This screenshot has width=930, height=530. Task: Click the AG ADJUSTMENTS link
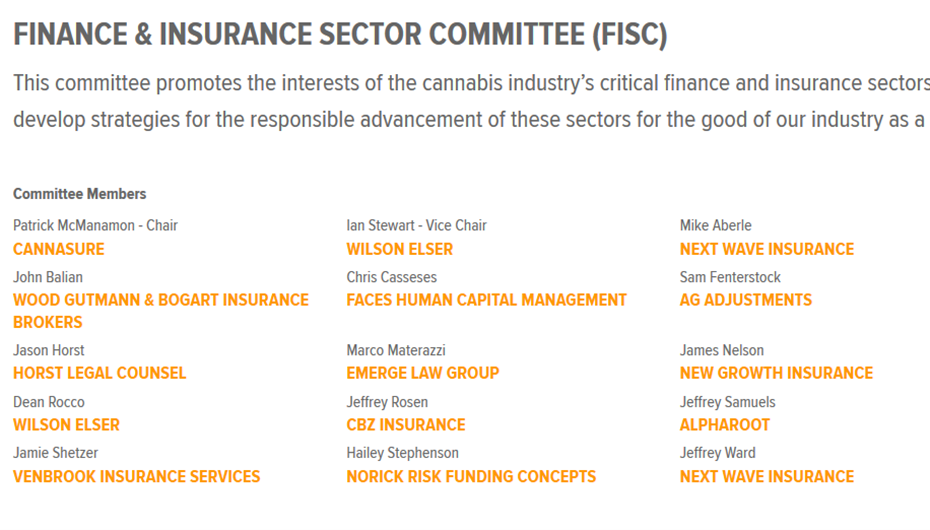click(x=746, y=300)
